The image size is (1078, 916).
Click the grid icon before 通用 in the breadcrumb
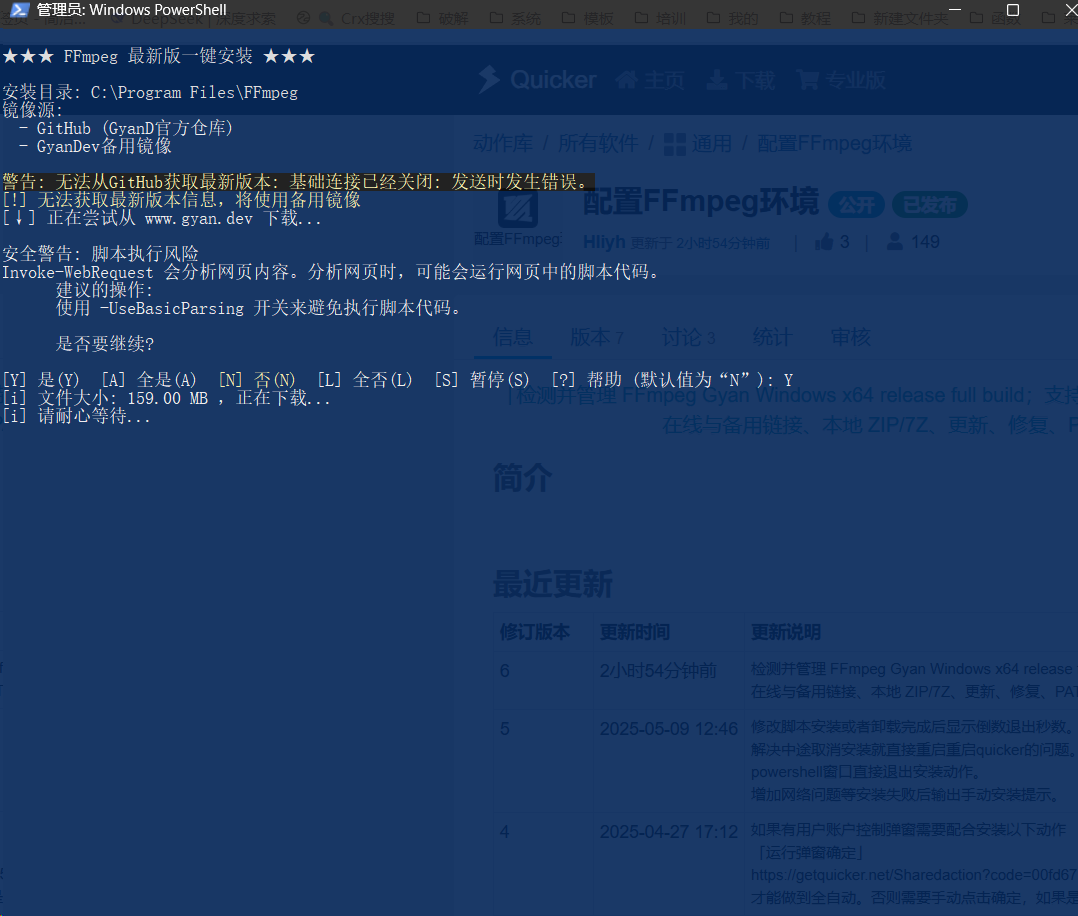(x=674, y=144)
